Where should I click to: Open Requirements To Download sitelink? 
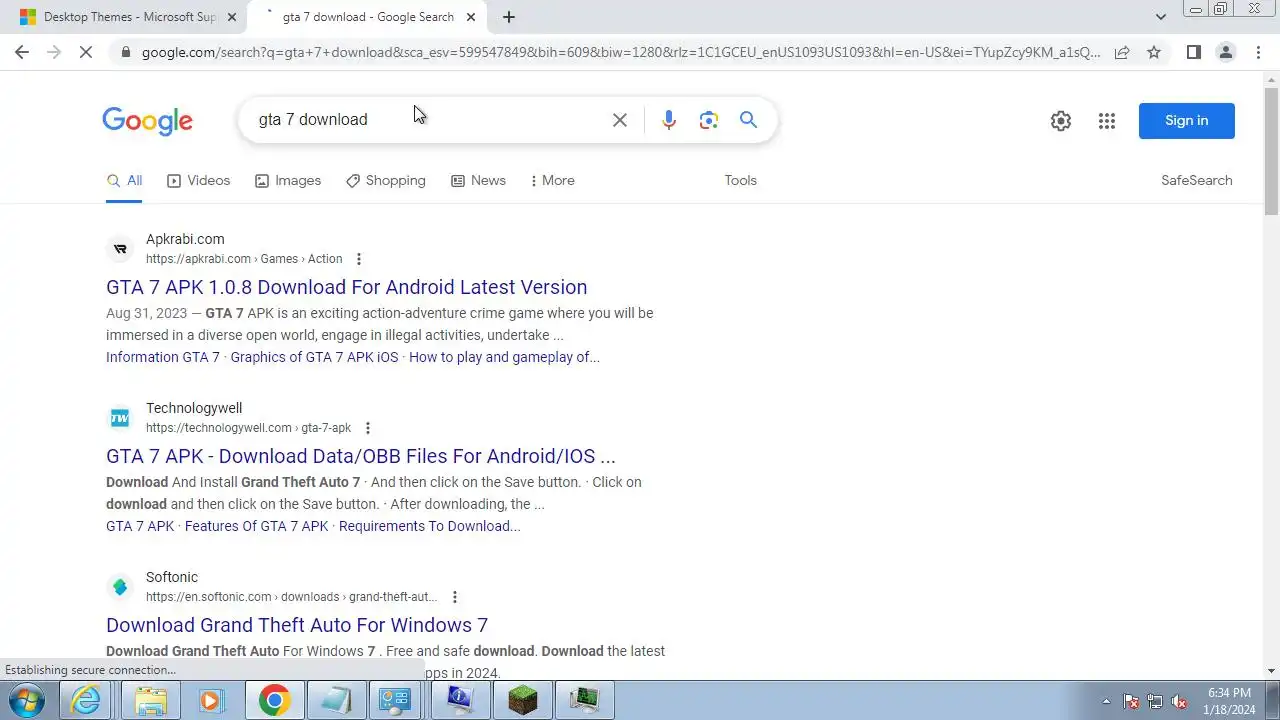pyautogui.click(x=430, y=526)
